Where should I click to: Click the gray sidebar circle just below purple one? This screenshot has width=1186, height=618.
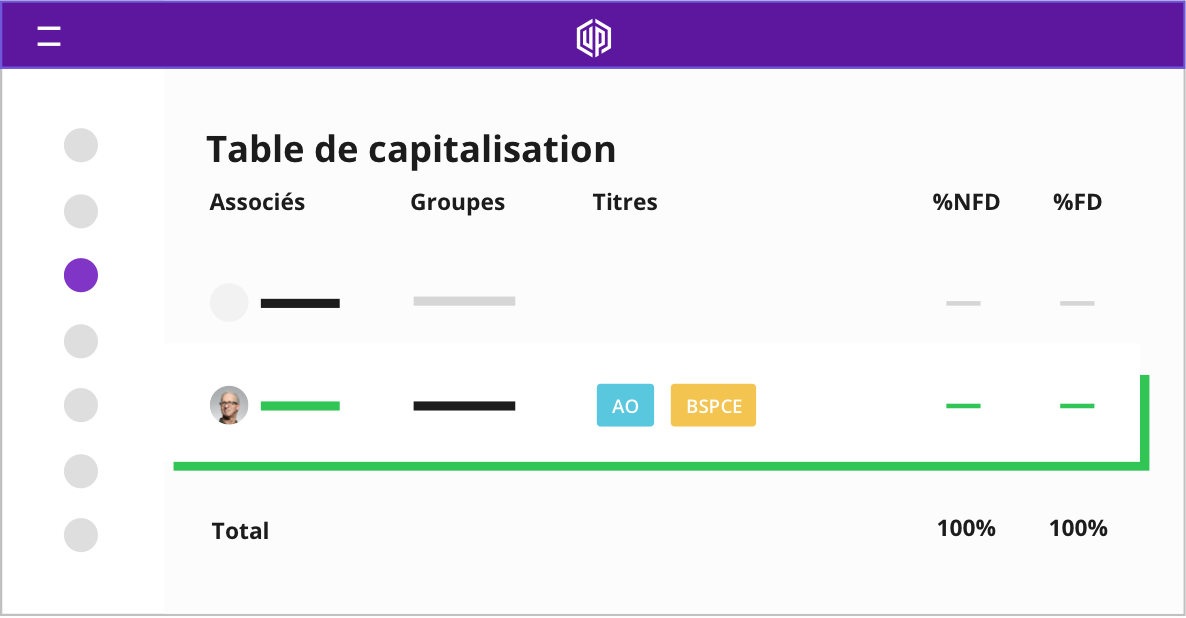(x=81, y=341)
